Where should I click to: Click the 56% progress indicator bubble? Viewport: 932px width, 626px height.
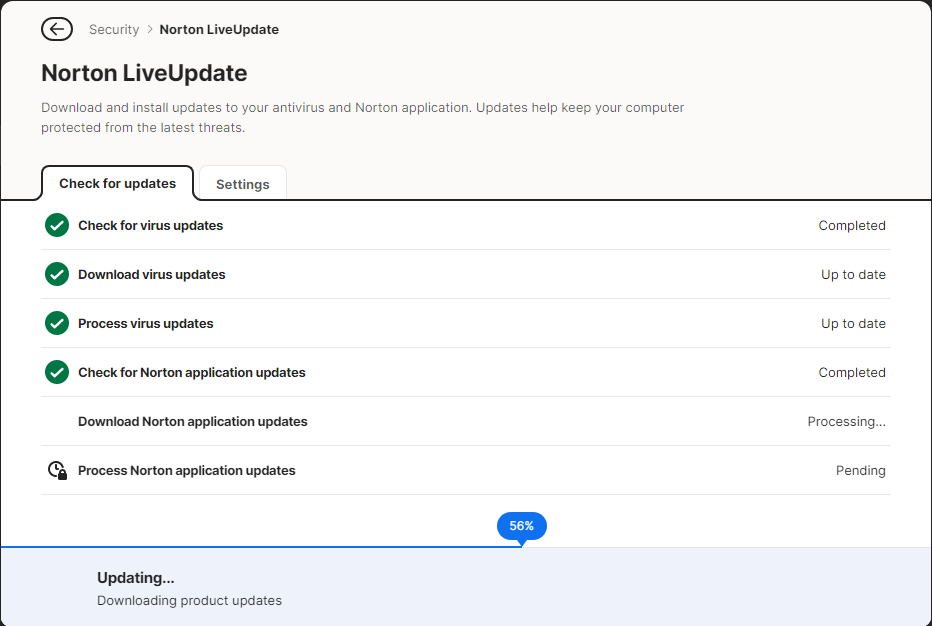(521, 525)
